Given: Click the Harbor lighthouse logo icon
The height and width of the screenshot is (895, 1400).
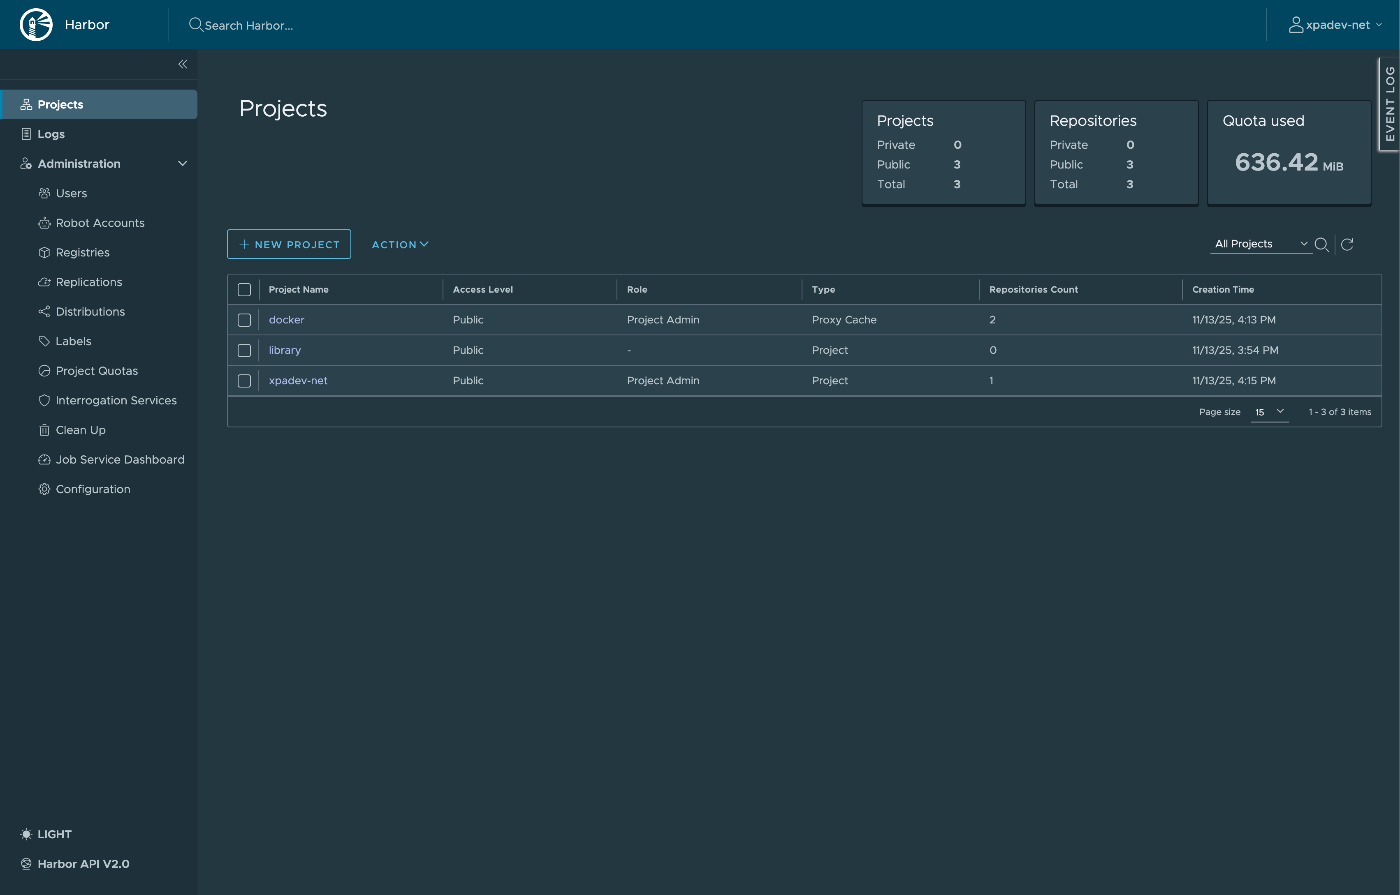Looking at the screenshot, I should coord(36,25).
